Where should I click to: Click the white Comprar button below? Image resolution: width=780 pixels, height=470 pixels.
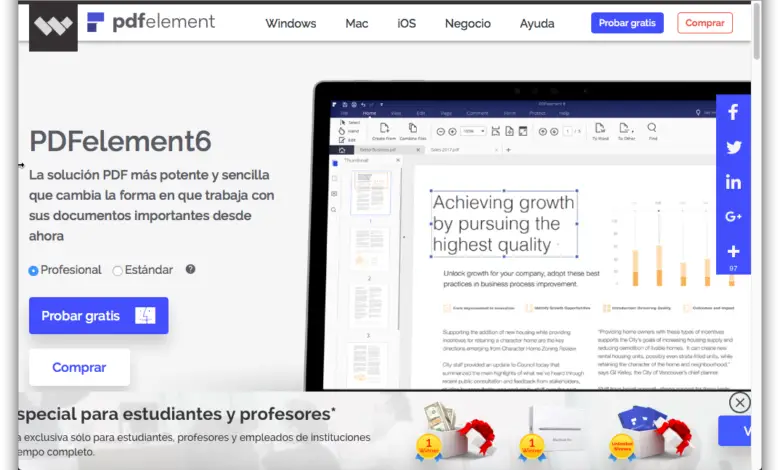pos(79,367)
